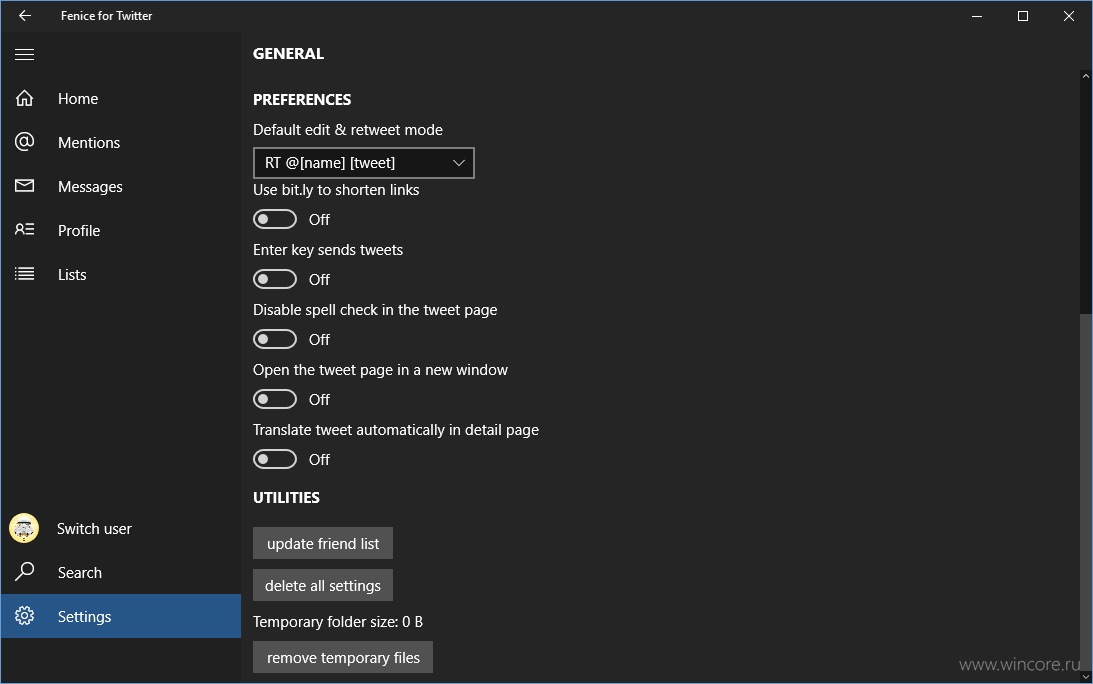Click 'Use bit.ly to shorten links' label
Image resolution: width=1093 pixels, height=684 pixels.
336,190
